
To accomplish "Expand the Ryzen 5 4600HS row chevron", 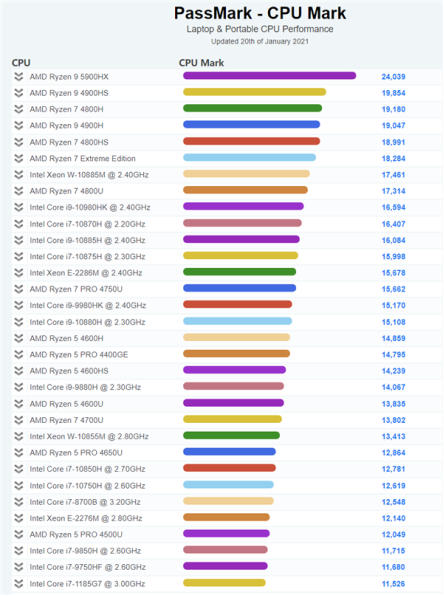I will (x=19, y=371).
